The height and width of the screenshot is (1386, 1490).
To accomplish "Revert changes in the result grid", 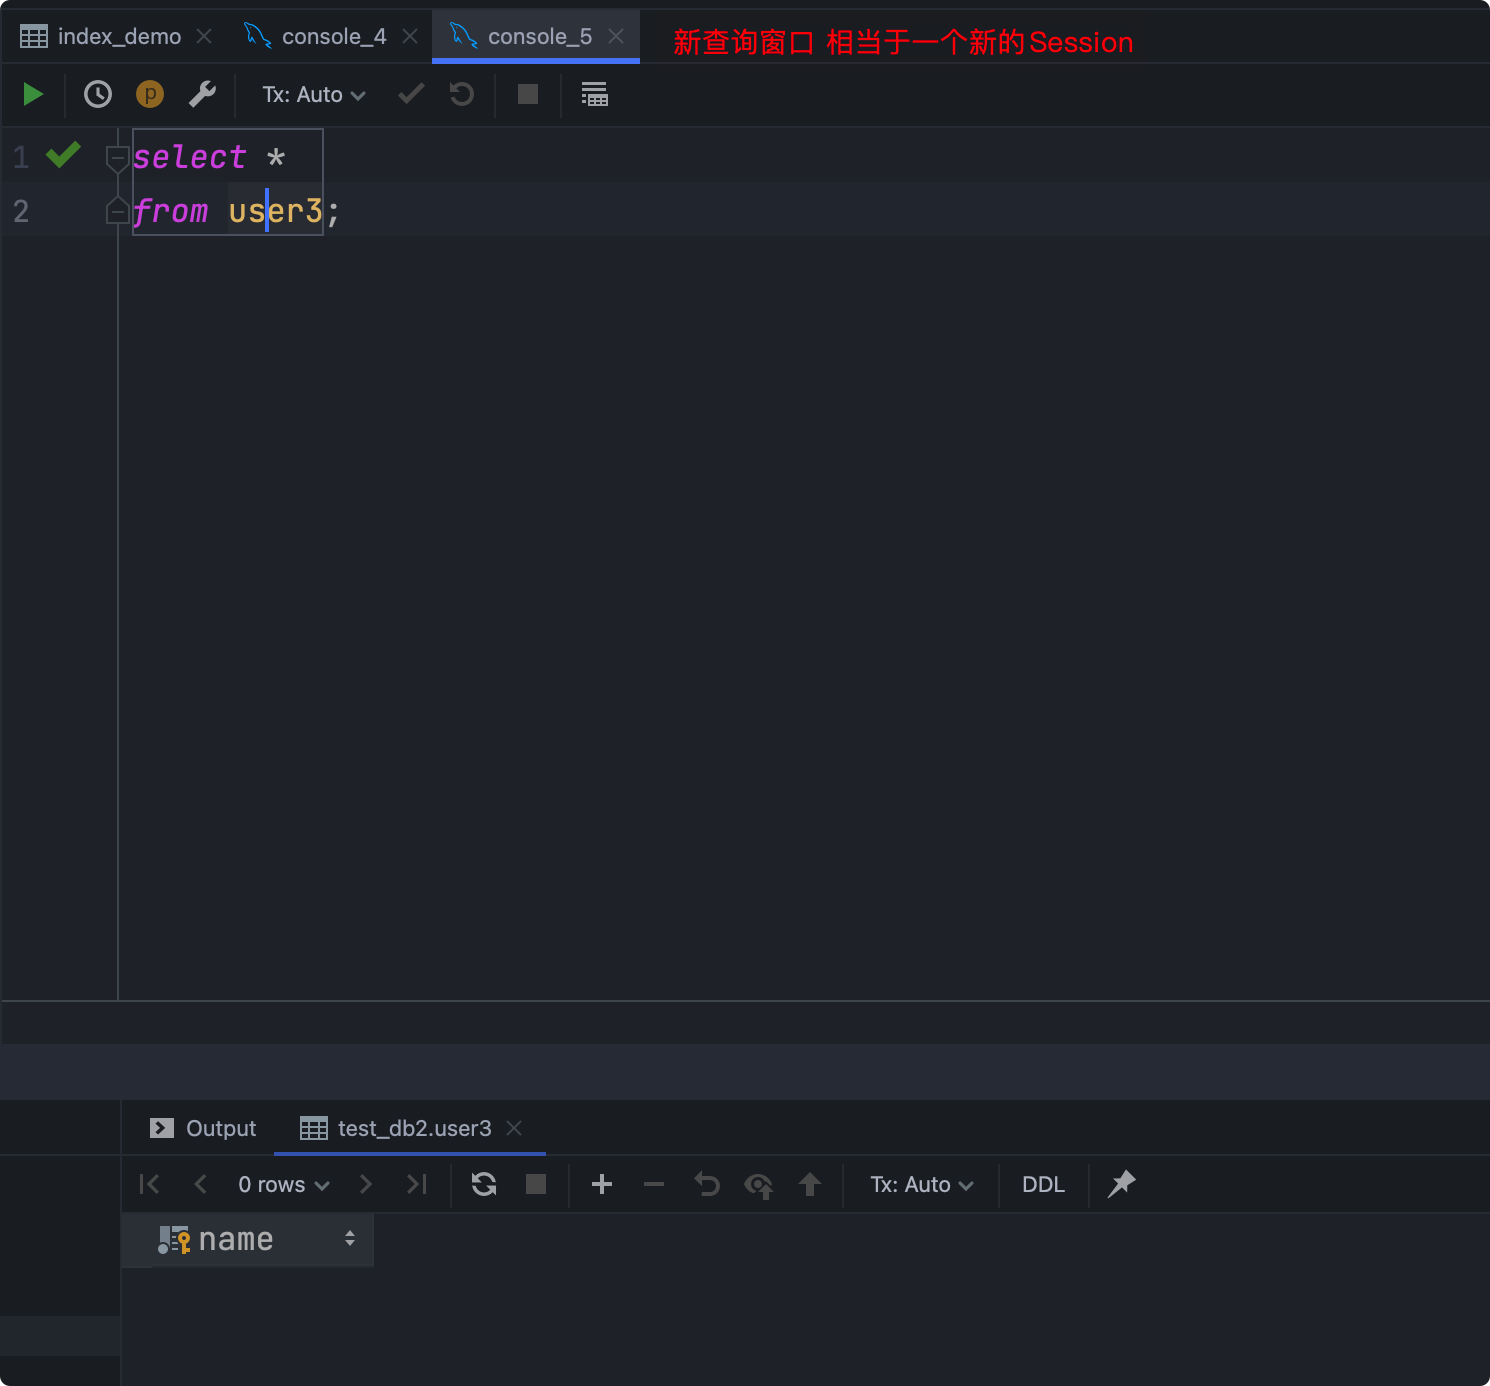I will coord(706,1184).
